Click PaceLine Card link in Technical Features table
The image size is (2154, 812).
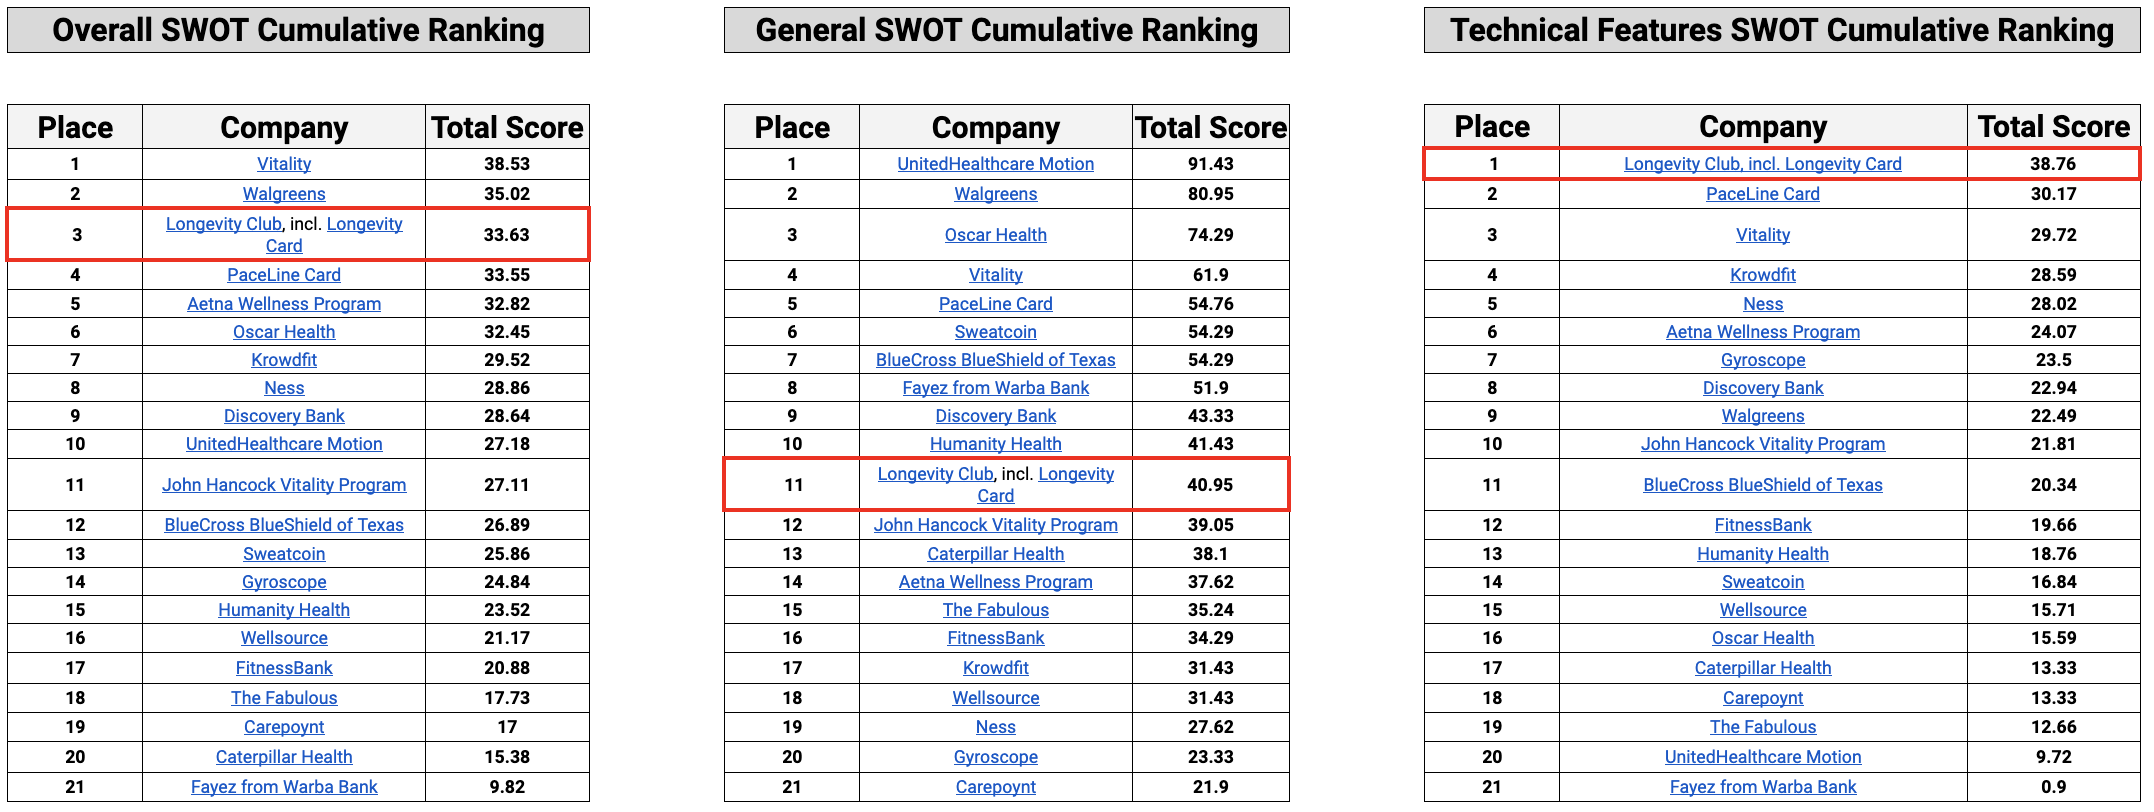coord(1762,194)
